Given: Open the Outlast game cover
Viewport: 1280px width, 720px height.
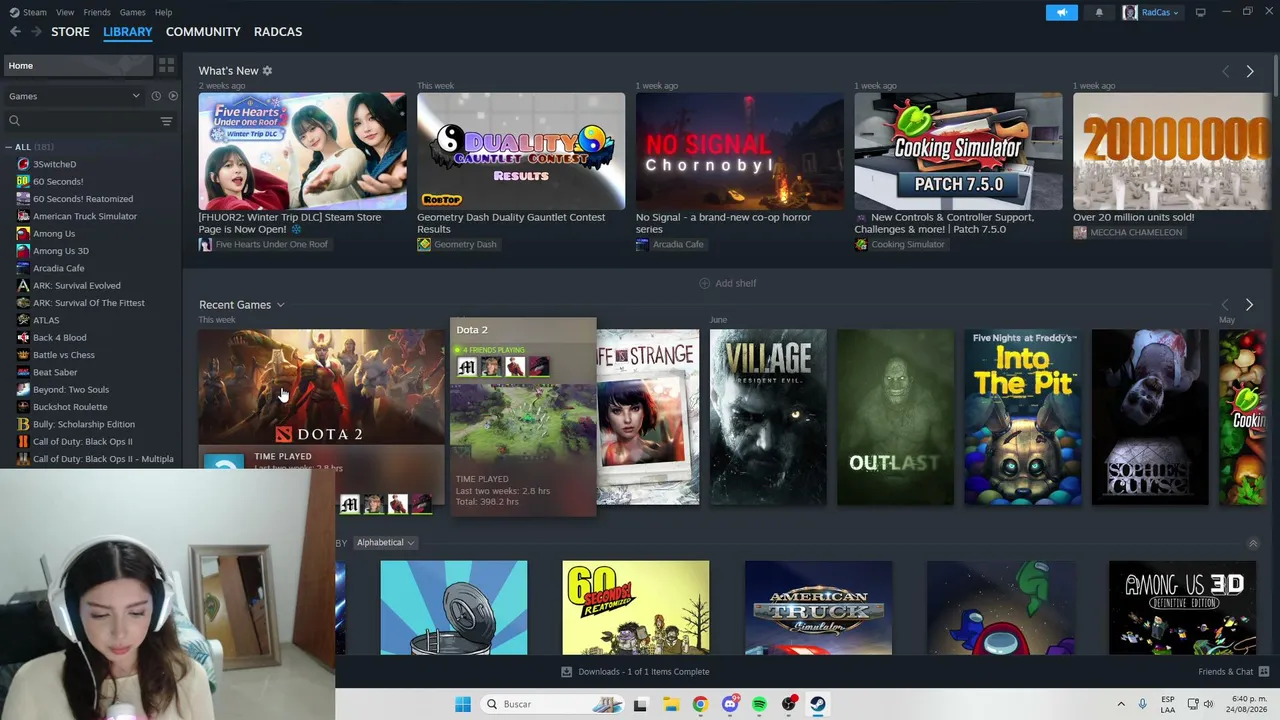Looking at the screenshot, I should point(895,417).
